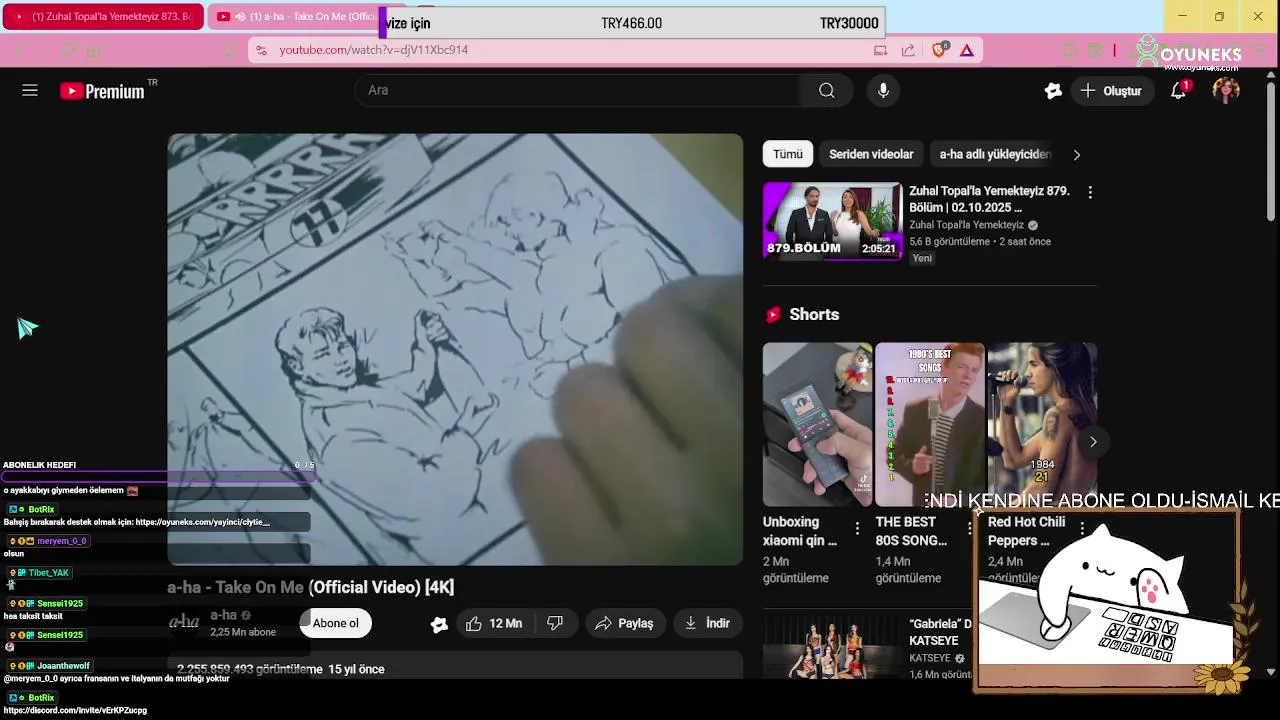The height and width of the screenshot is (720, 1280).
Task: Switch to Zuhal Topal'la Yemekteyiz browser tab
Action: point(103,17)
